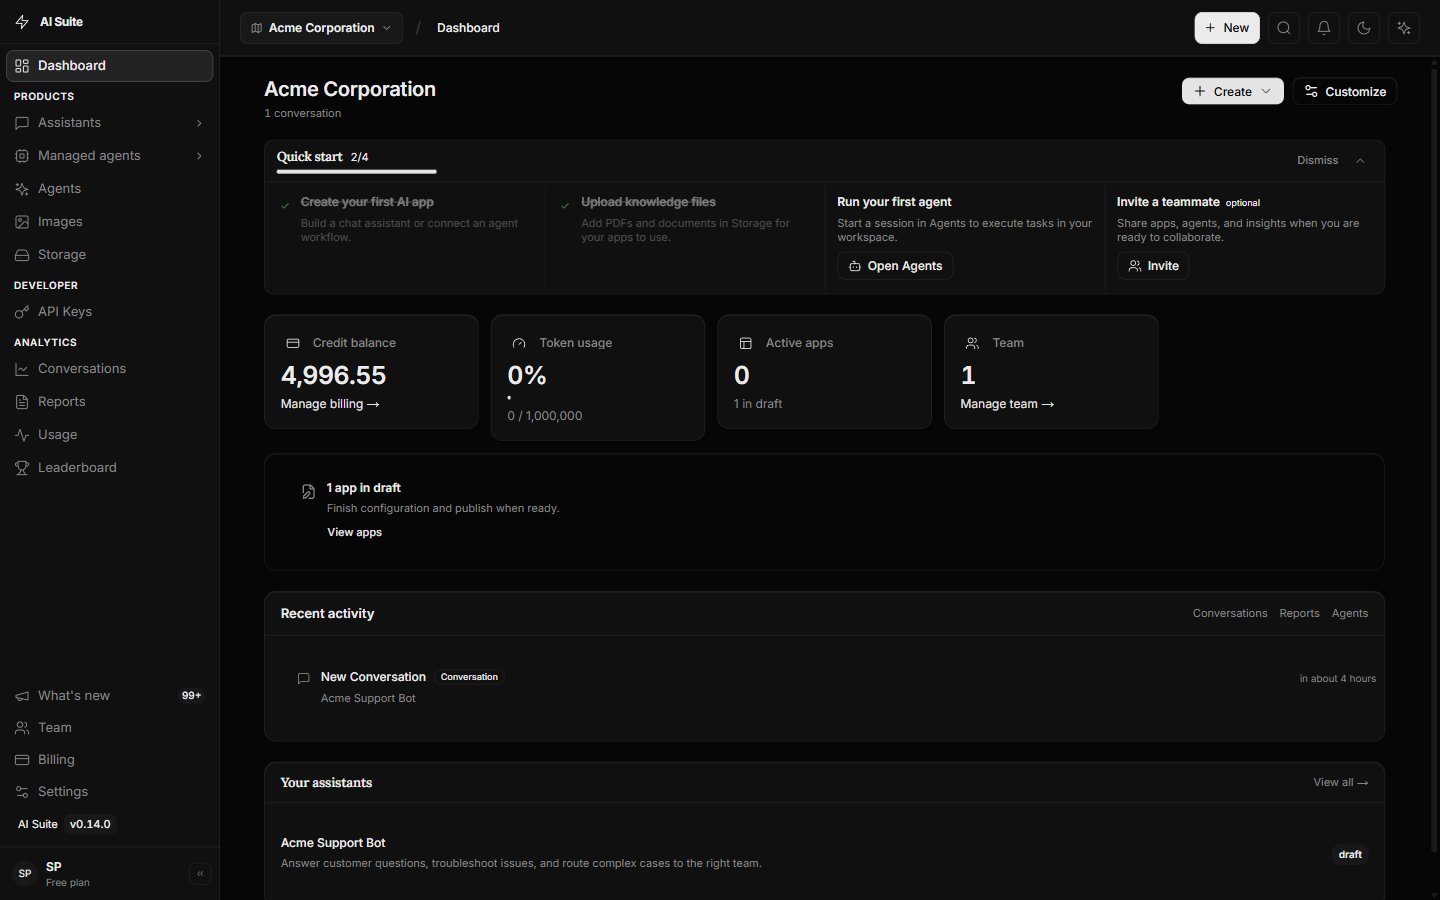
Task: Click the Active apps layout icon
Action: click(x=745, y=343)
